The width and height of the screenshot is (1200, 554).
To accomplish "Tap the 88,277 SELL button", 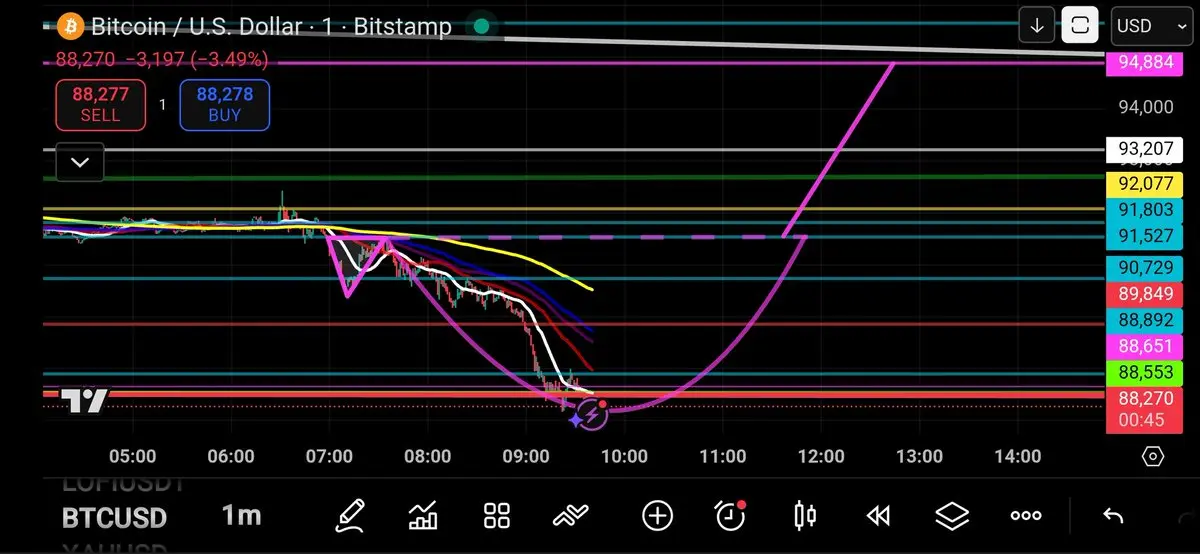I will point(99,105).
